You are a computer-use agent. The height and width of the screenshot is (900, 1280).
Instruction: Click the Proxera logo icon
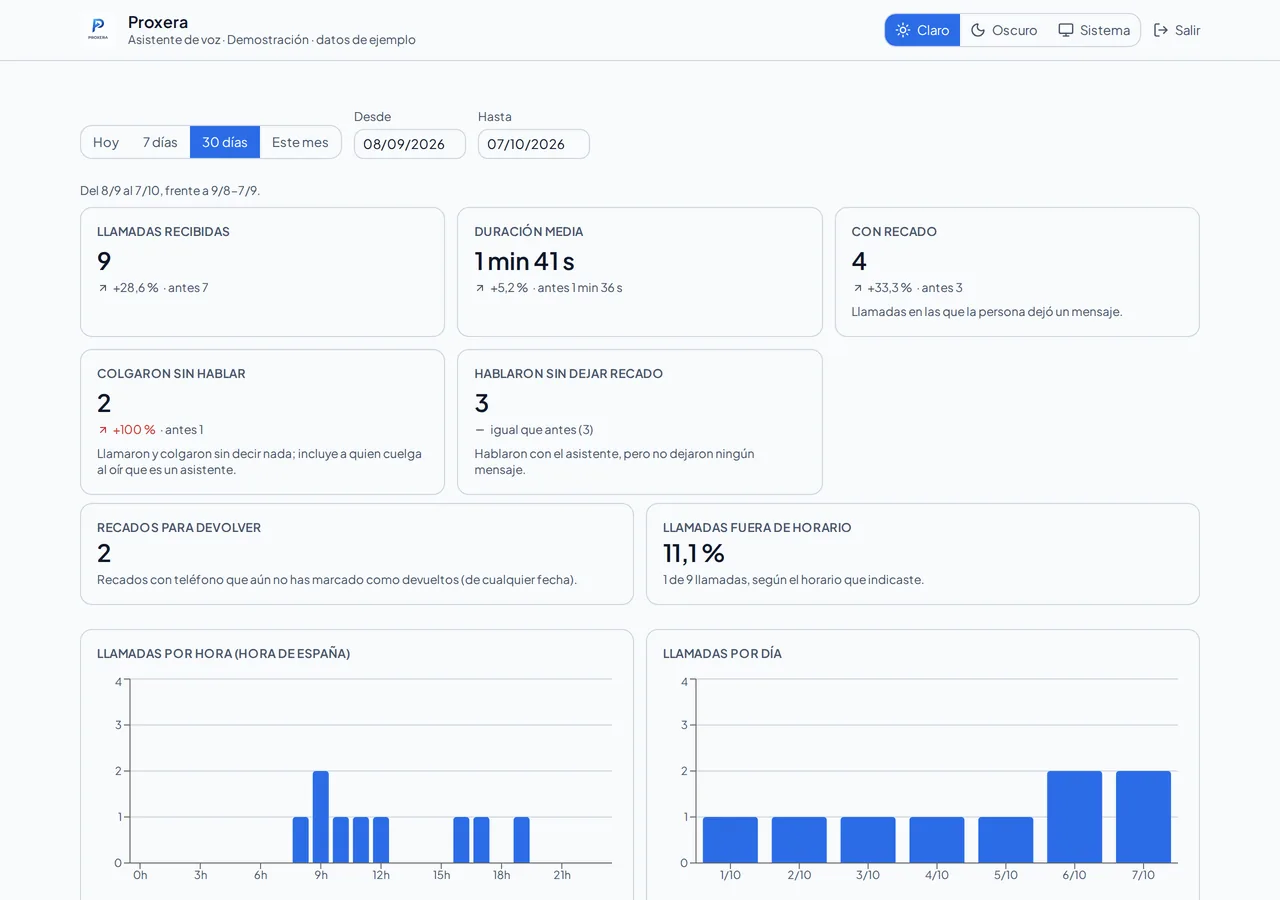pos(98,30)
